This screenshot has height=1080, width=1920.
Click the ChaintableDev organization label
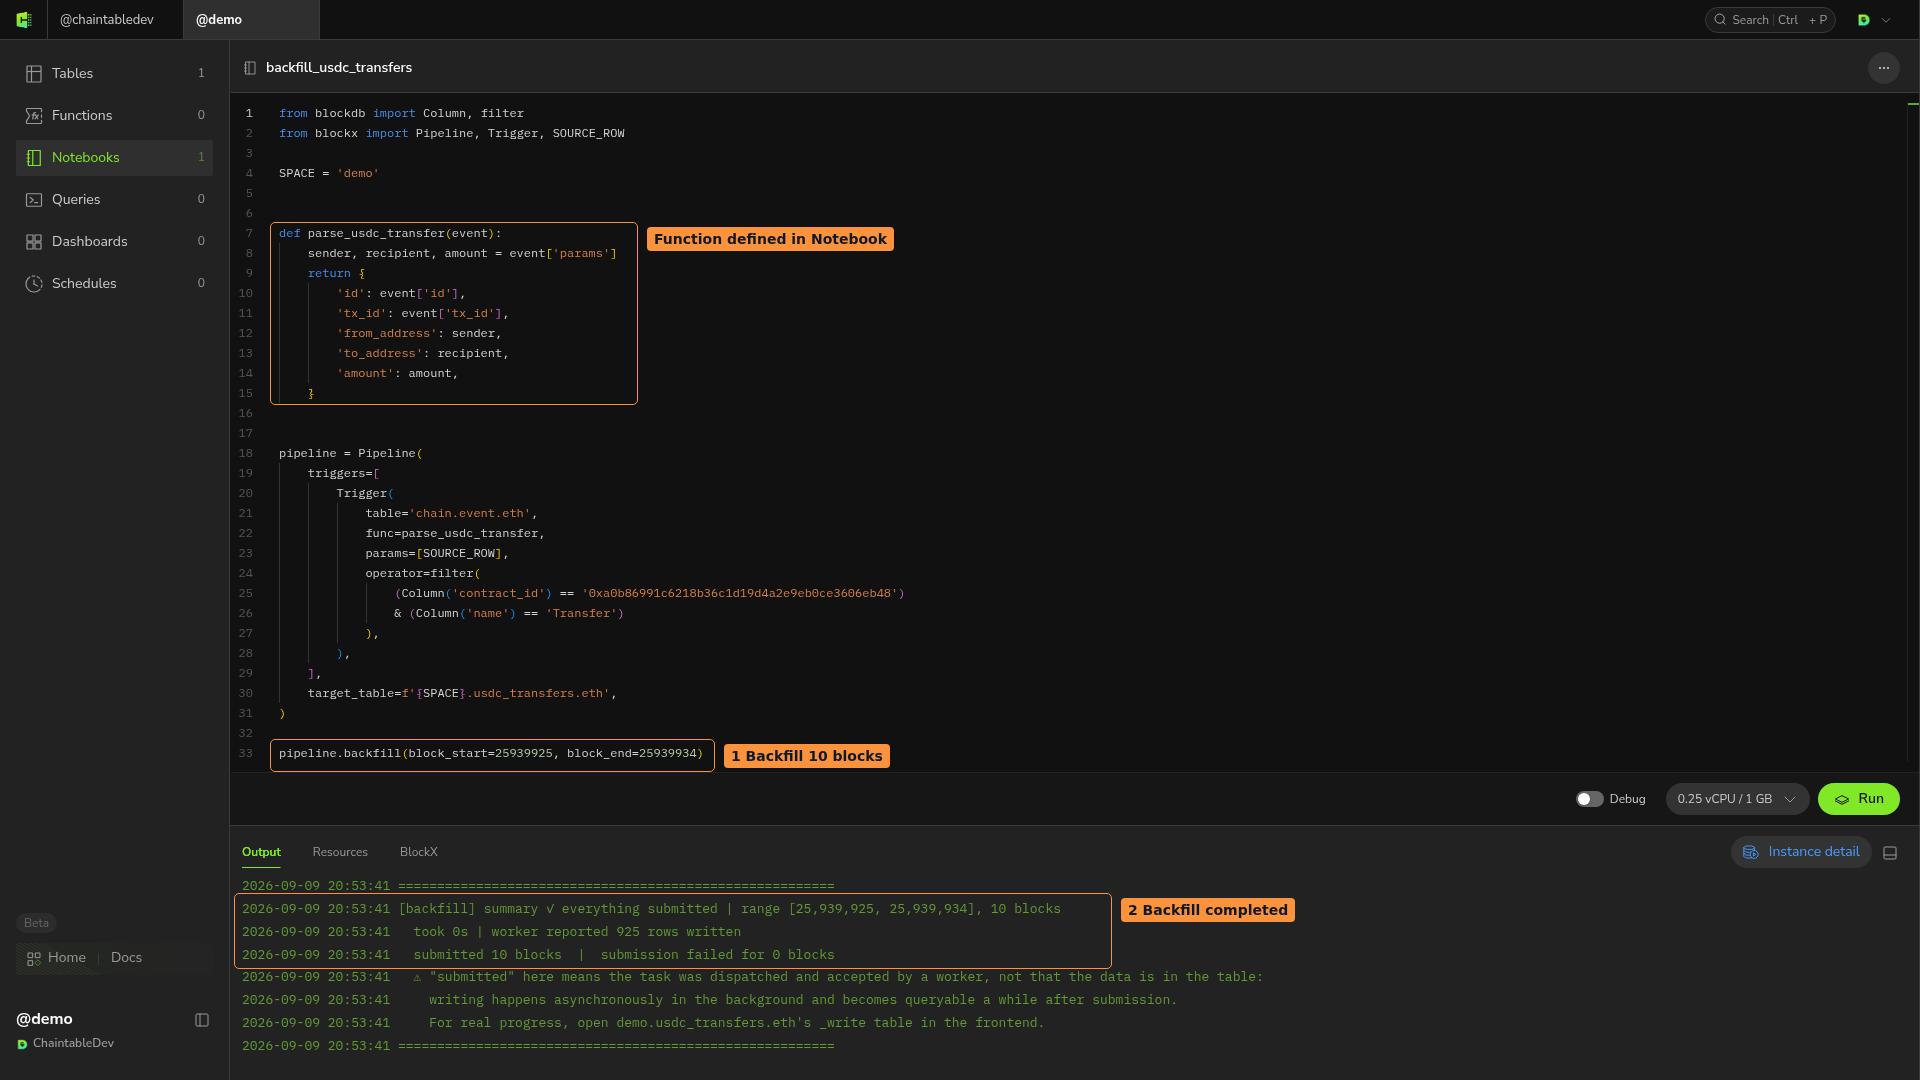point(73,1044)
